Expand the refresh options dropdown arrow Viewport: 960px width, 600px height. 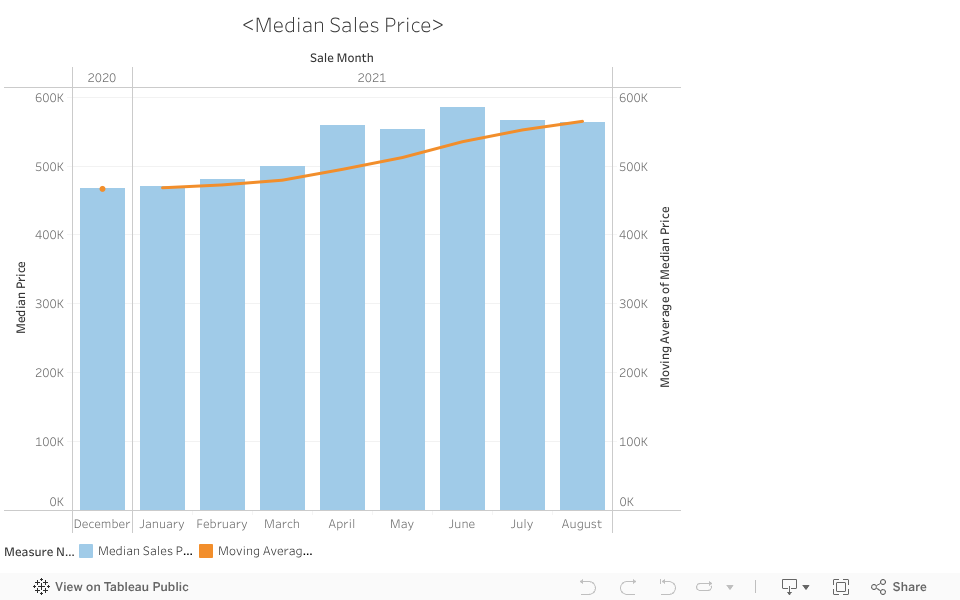(x=730, y=587)
